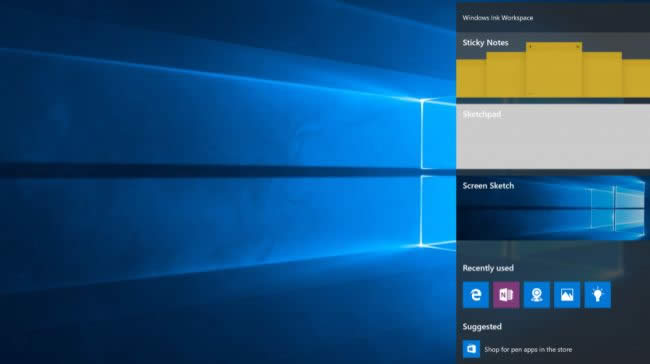This screenshot has height=364, width=650.
Task: Click the Recently used heading
Action: [x=488, y=268]
